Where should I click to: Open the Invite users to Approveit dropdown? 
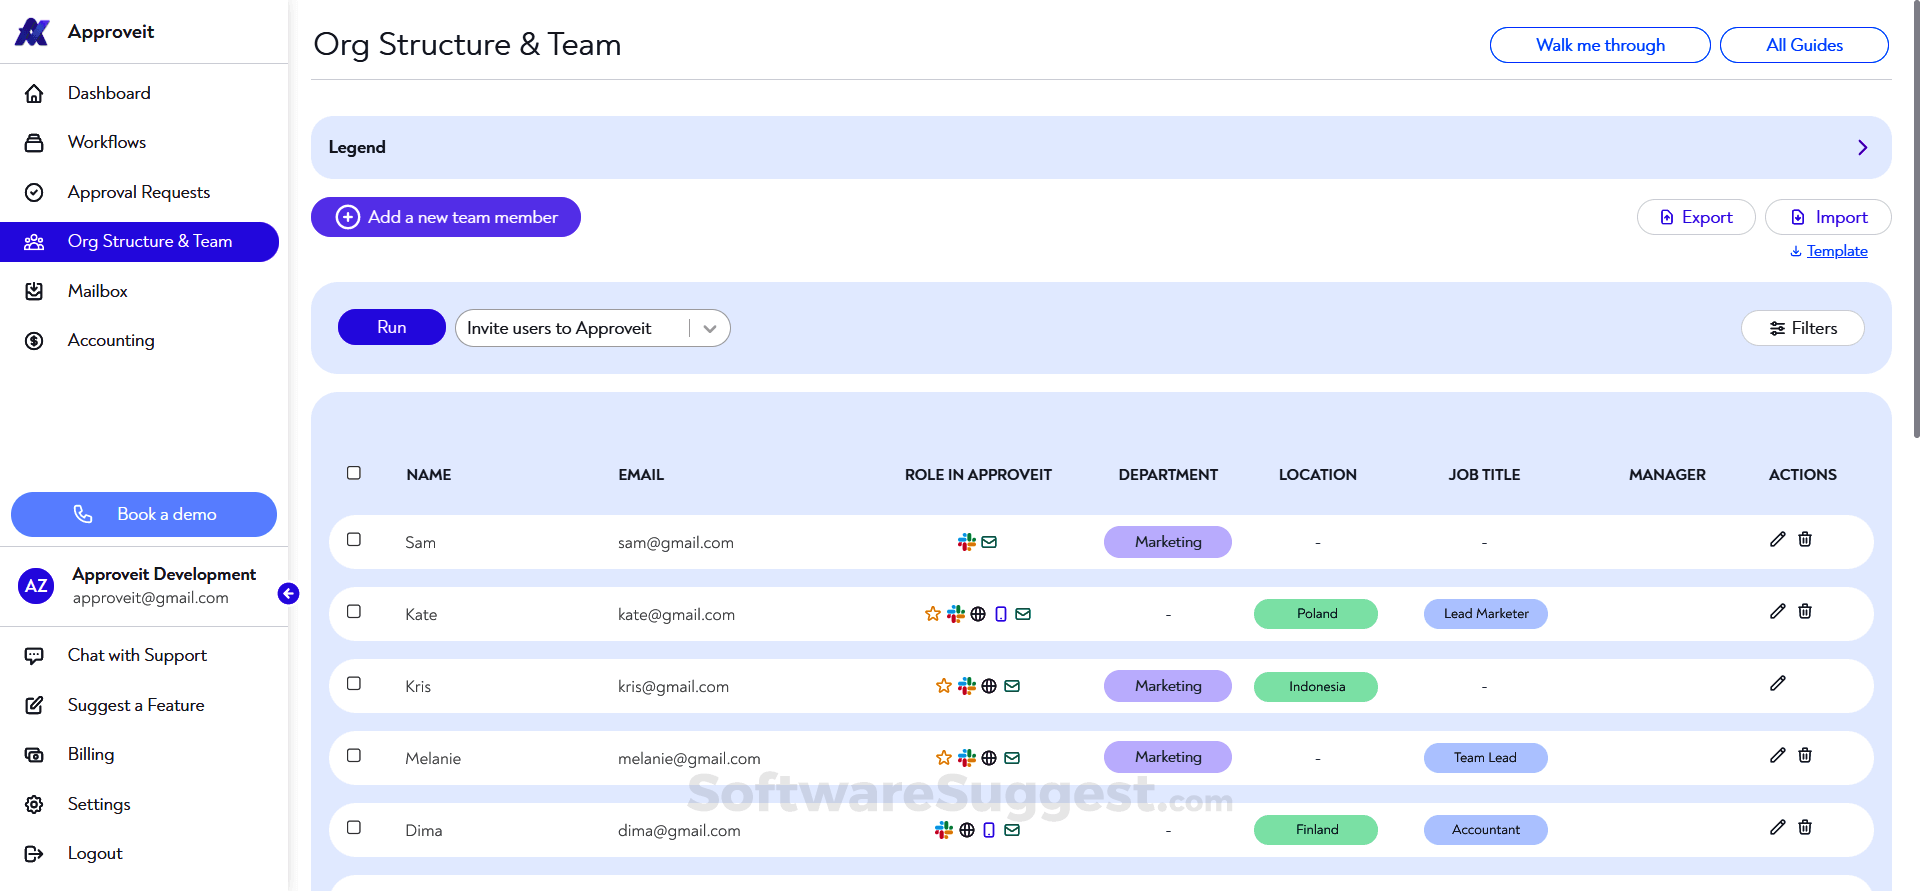pyautogui.click(x=592, y=328)
